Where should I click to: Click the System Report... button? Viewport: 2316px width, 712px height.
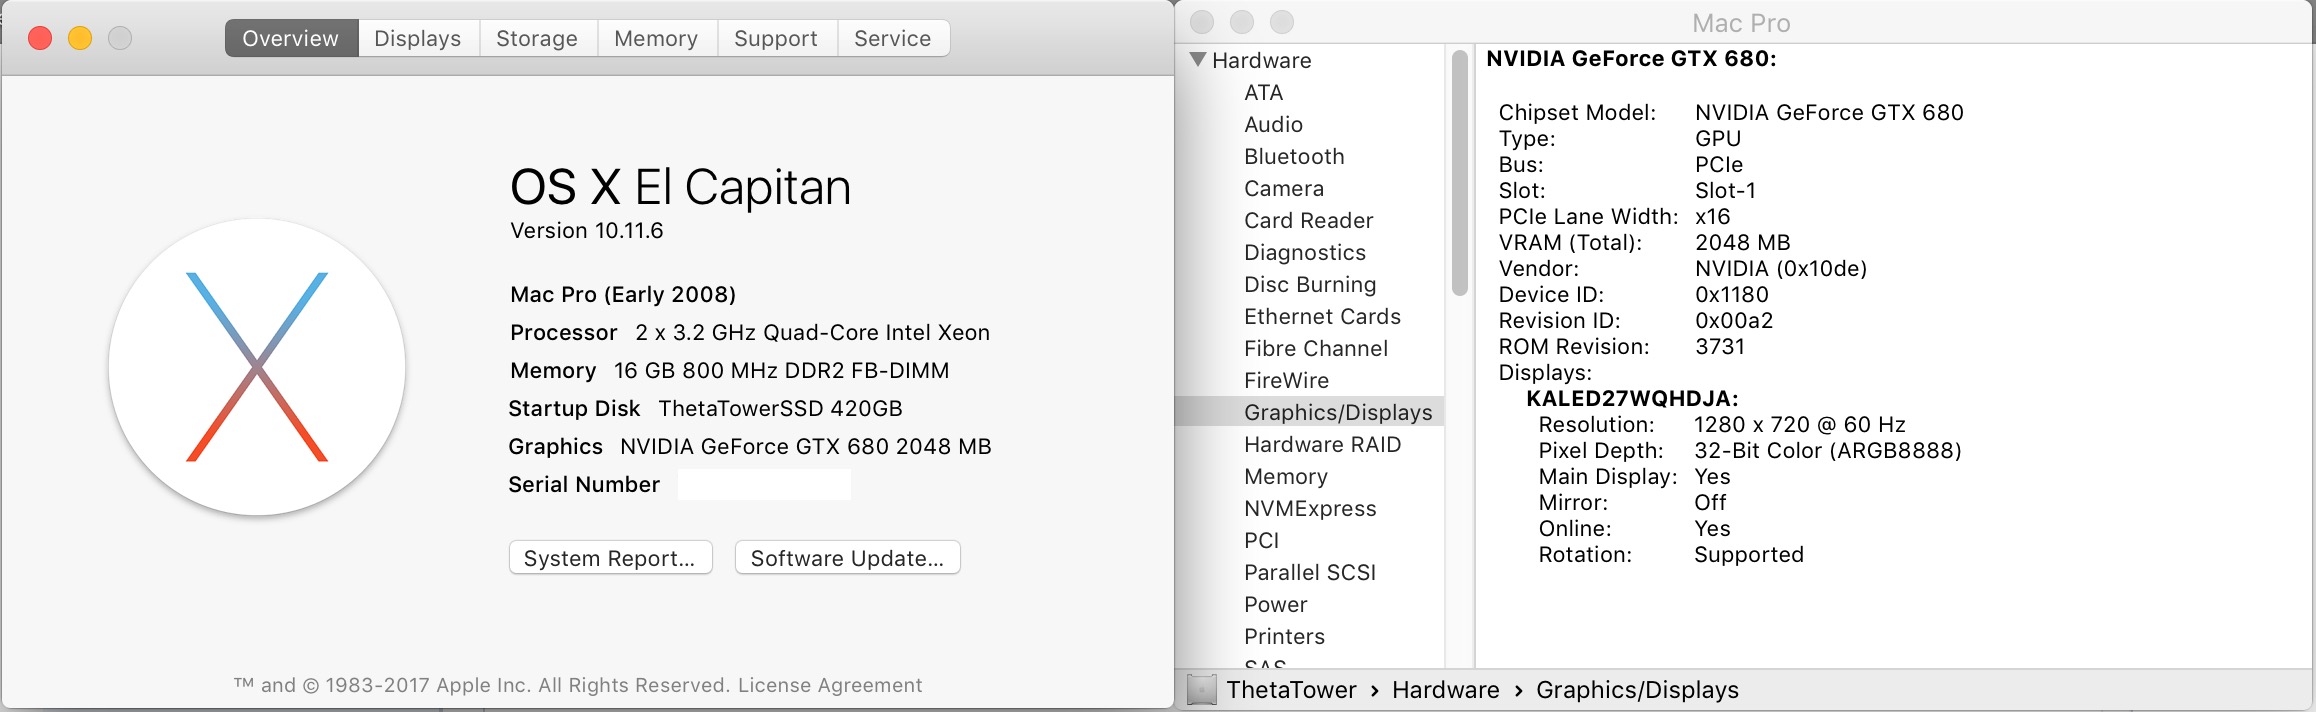click(610, 558)
